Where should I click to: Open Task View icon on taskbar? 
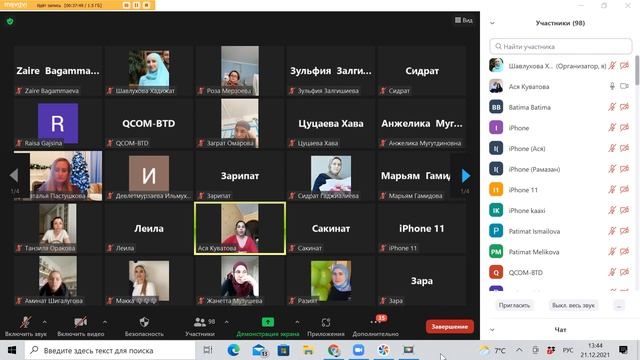[208, 350]
